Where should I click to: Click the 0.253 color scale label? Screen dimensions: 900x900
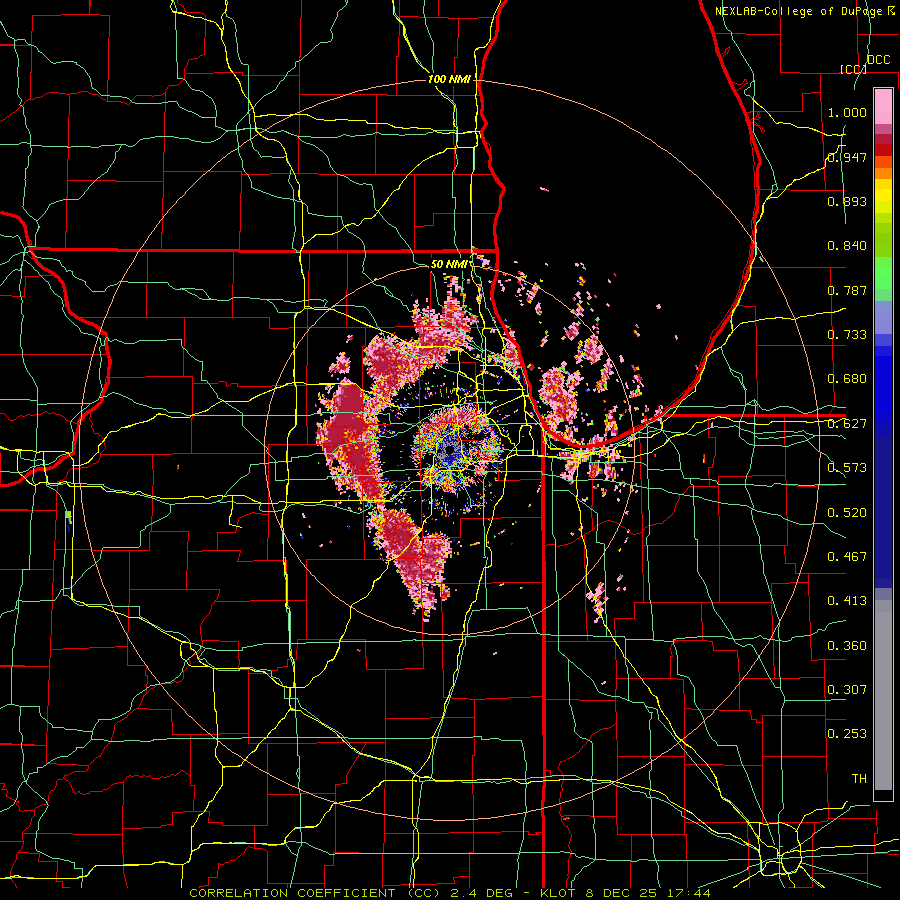click(x=847, y=734)
